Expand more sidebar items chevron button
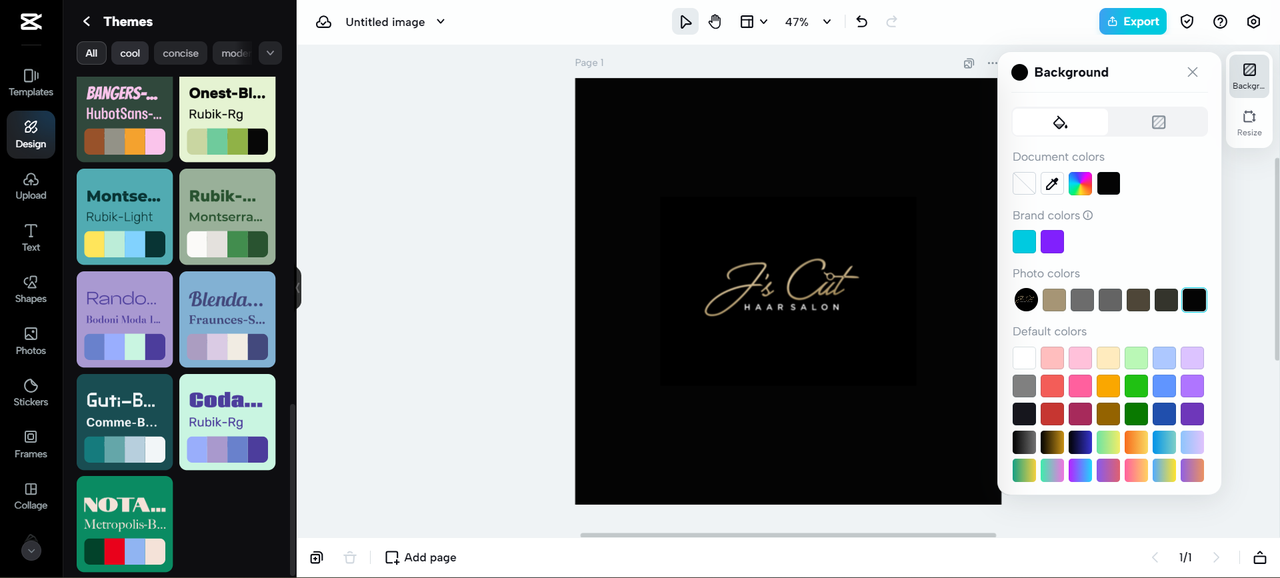This screenshot has height=578, width=1280. click(x=31, y=550)
